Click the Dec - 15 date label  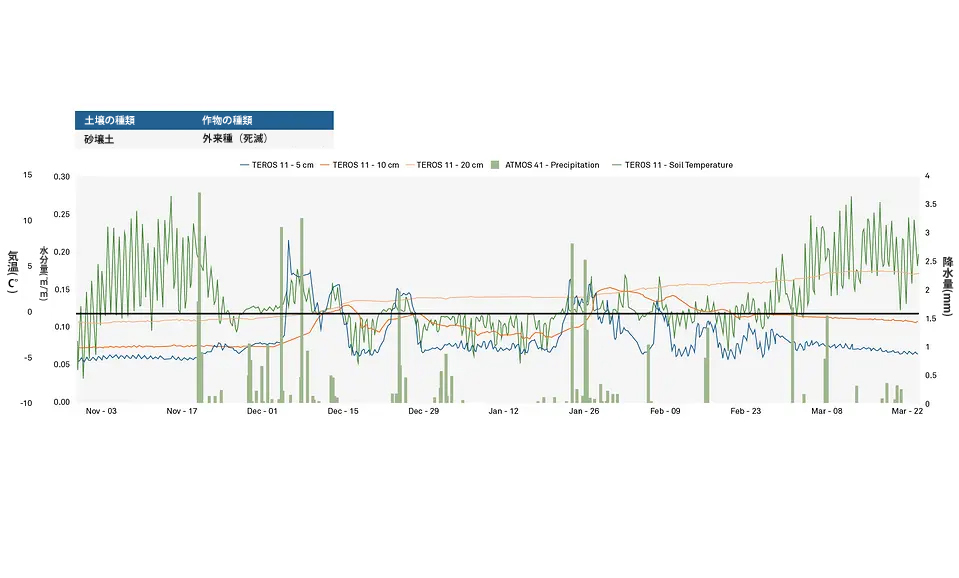pos(342,411)
